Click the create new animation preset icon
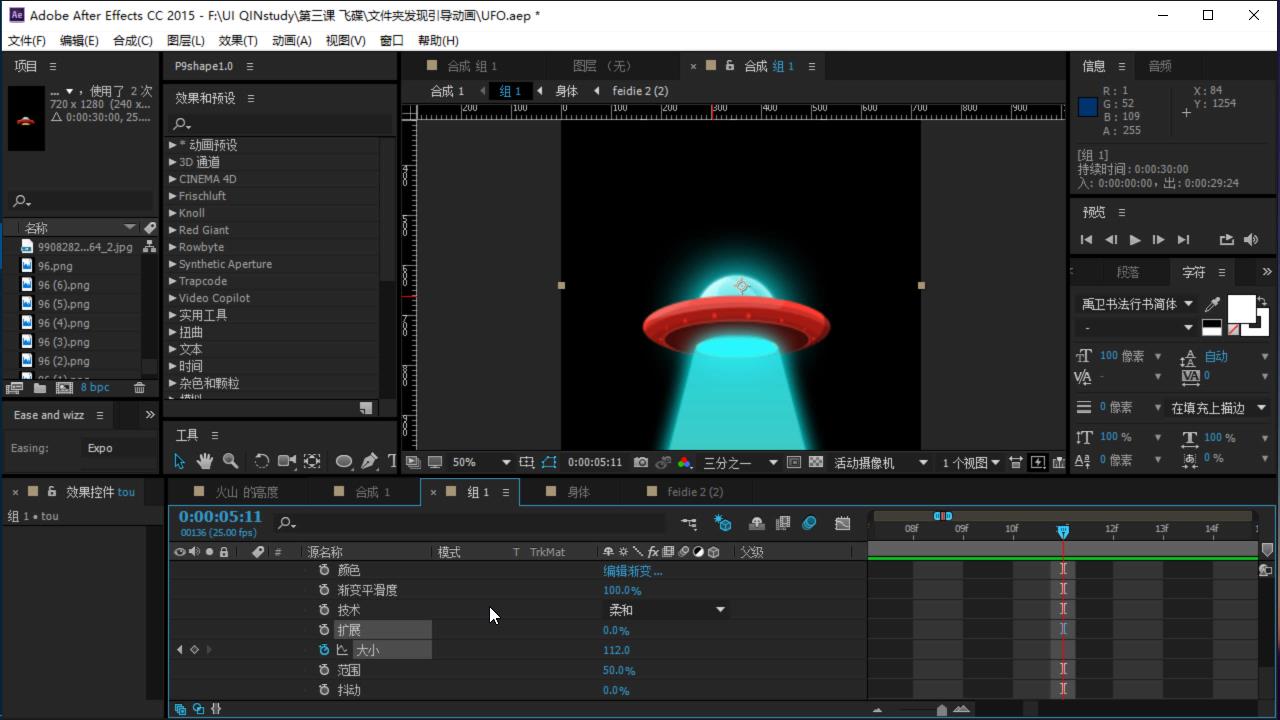Screen dimensions: 1280x720 [366, 408]
